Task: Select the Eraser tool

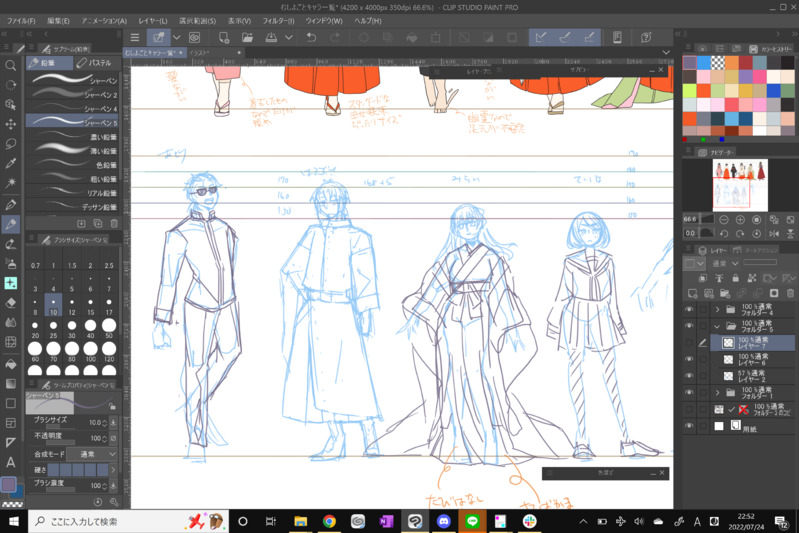Action: [x=10, y=303]
